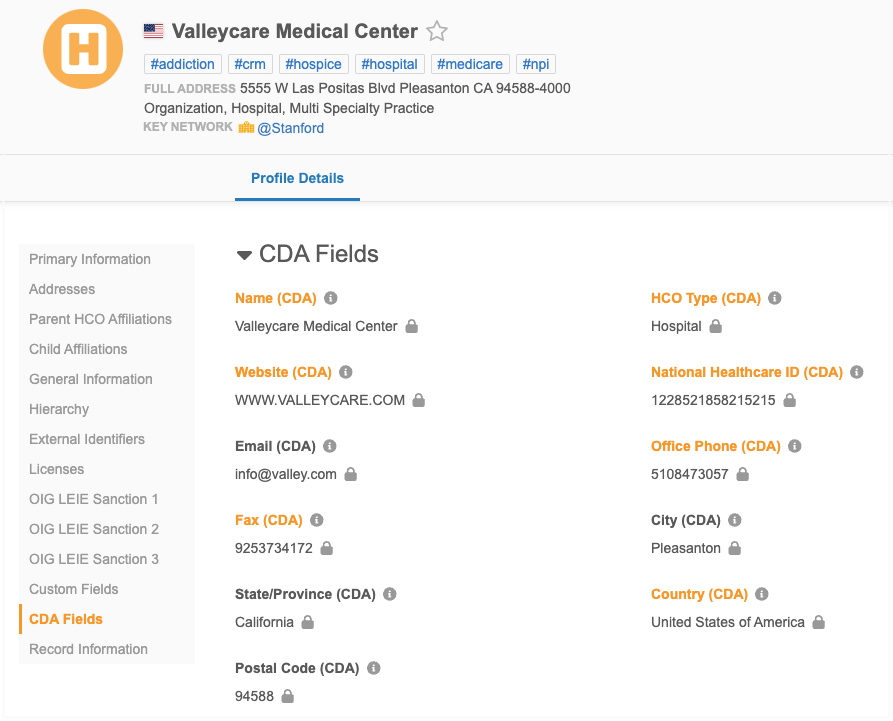Click info icon beside Name (CDA)
The image size is (893, 721).
pyautogui.click(x=331, y=298)
